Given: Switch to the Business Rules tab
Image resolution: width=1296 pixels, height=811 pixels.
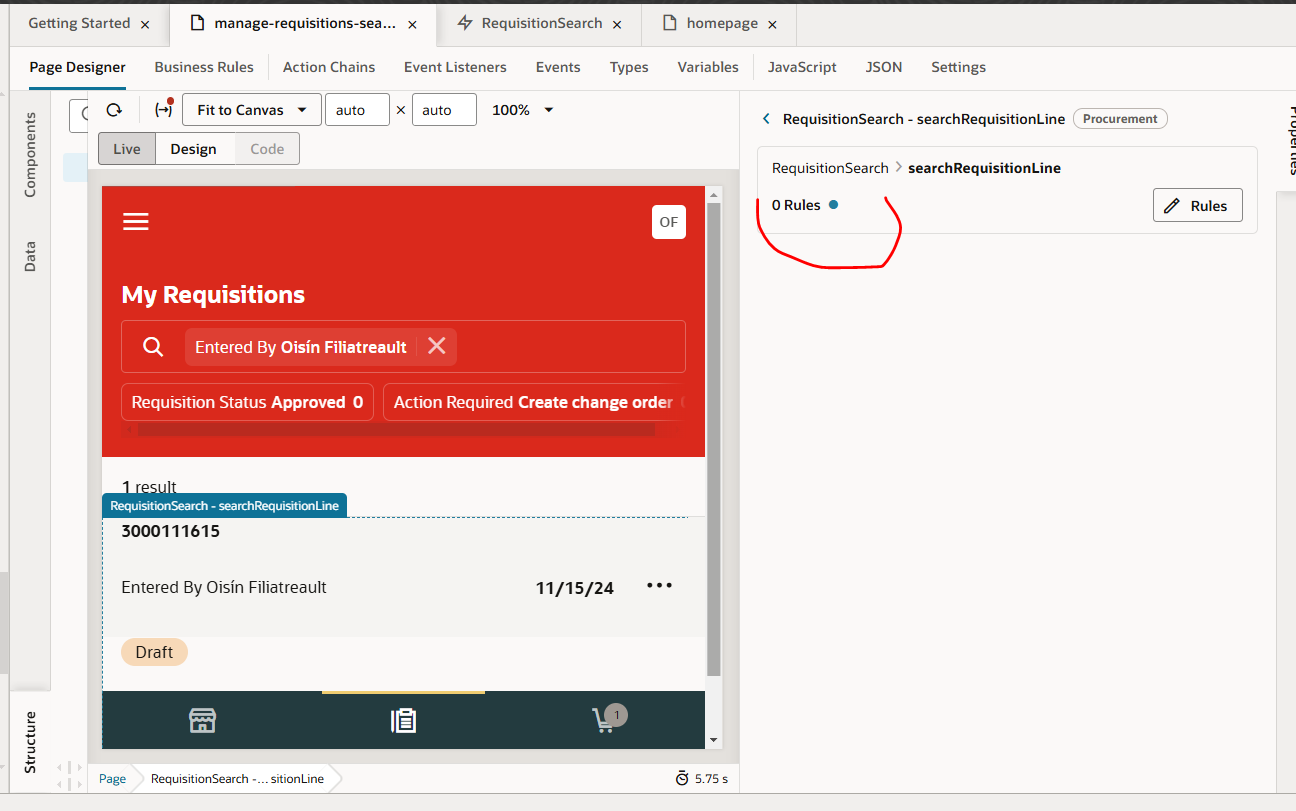Looking at the screenshot, I should click(x=204, y=67).
